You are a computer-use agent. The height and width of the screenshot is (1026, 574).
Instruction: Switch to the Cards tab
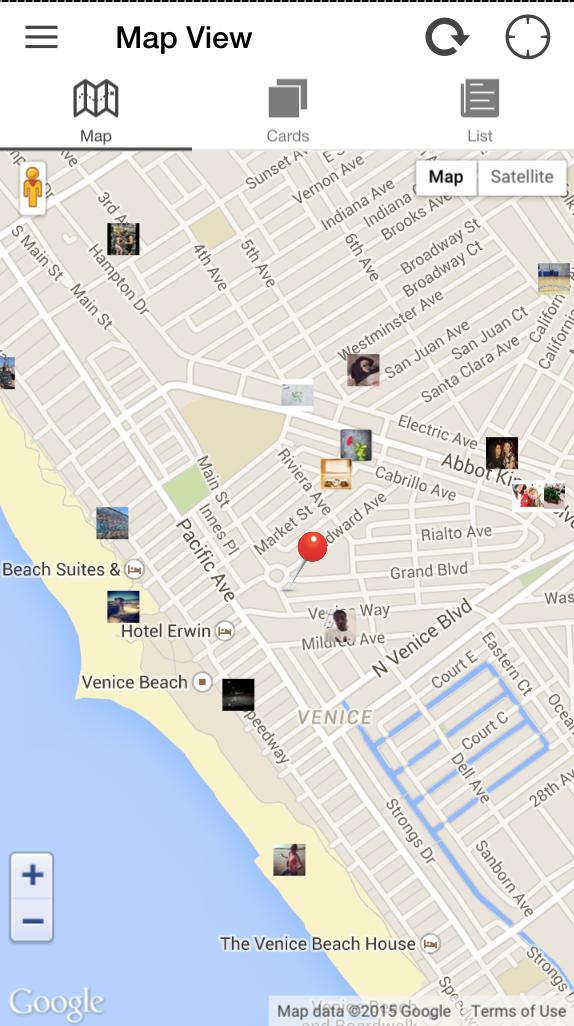pos(287,111)
